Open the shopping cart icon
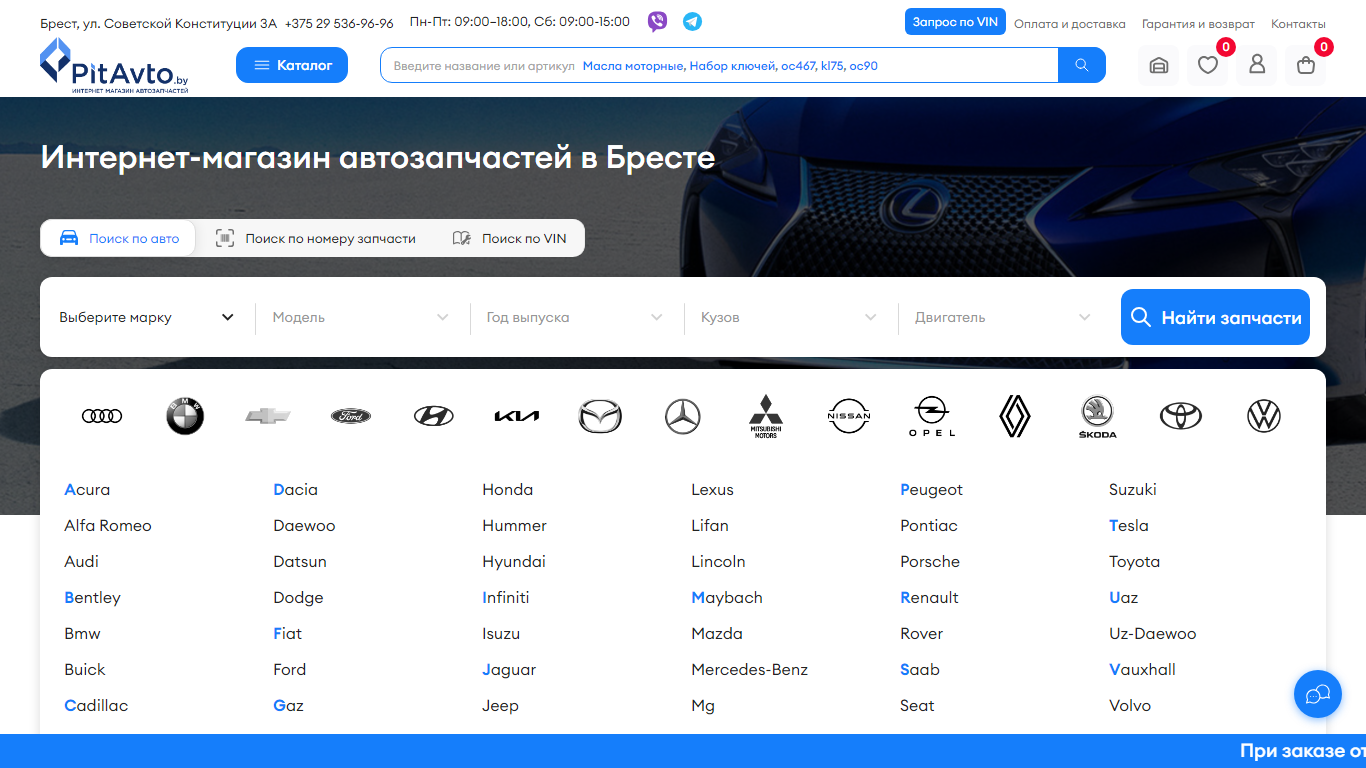 pyautogui.click(x=1306, y=65)
